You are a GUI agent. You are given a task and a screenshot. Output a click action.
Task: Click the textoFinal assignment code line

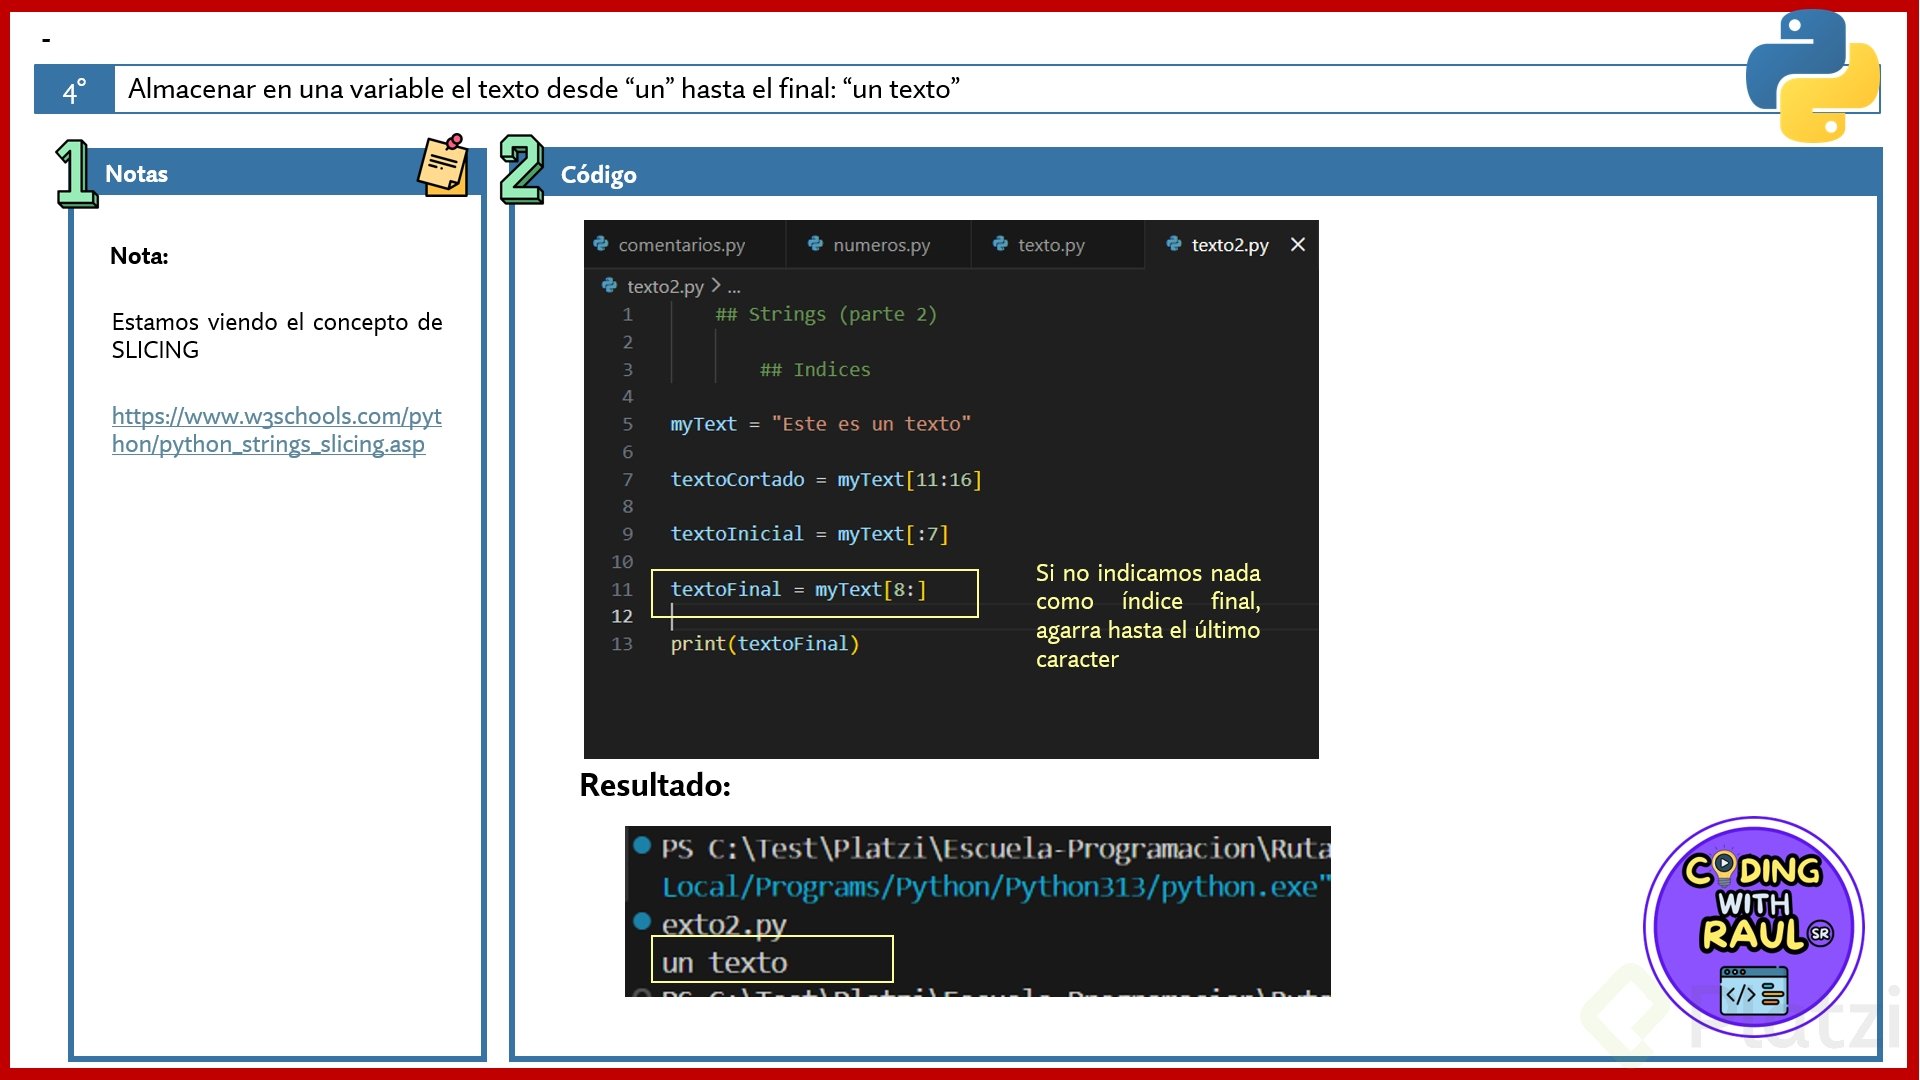[798, 590]
